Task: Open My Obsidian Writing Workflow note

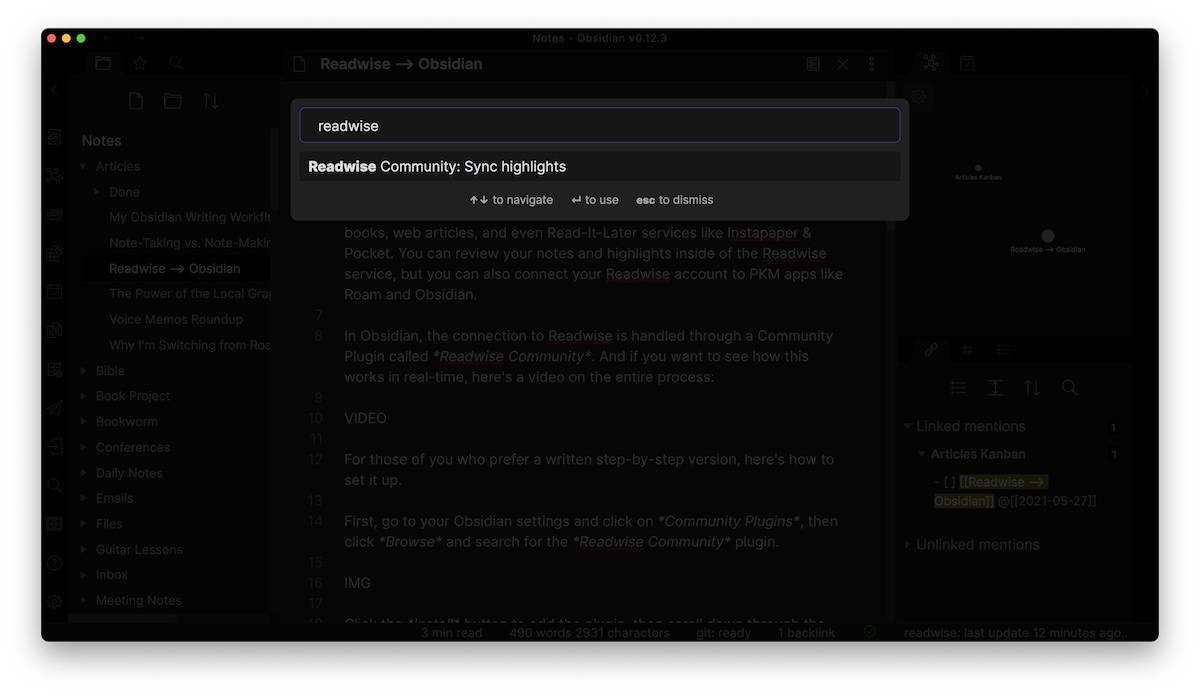Action: 189,217
